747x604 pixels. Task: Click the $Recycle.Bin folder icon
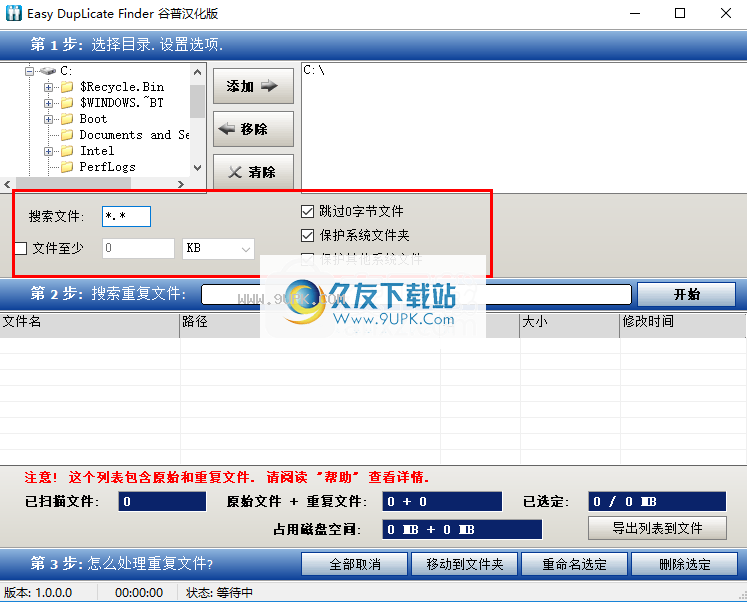(67, 87)
